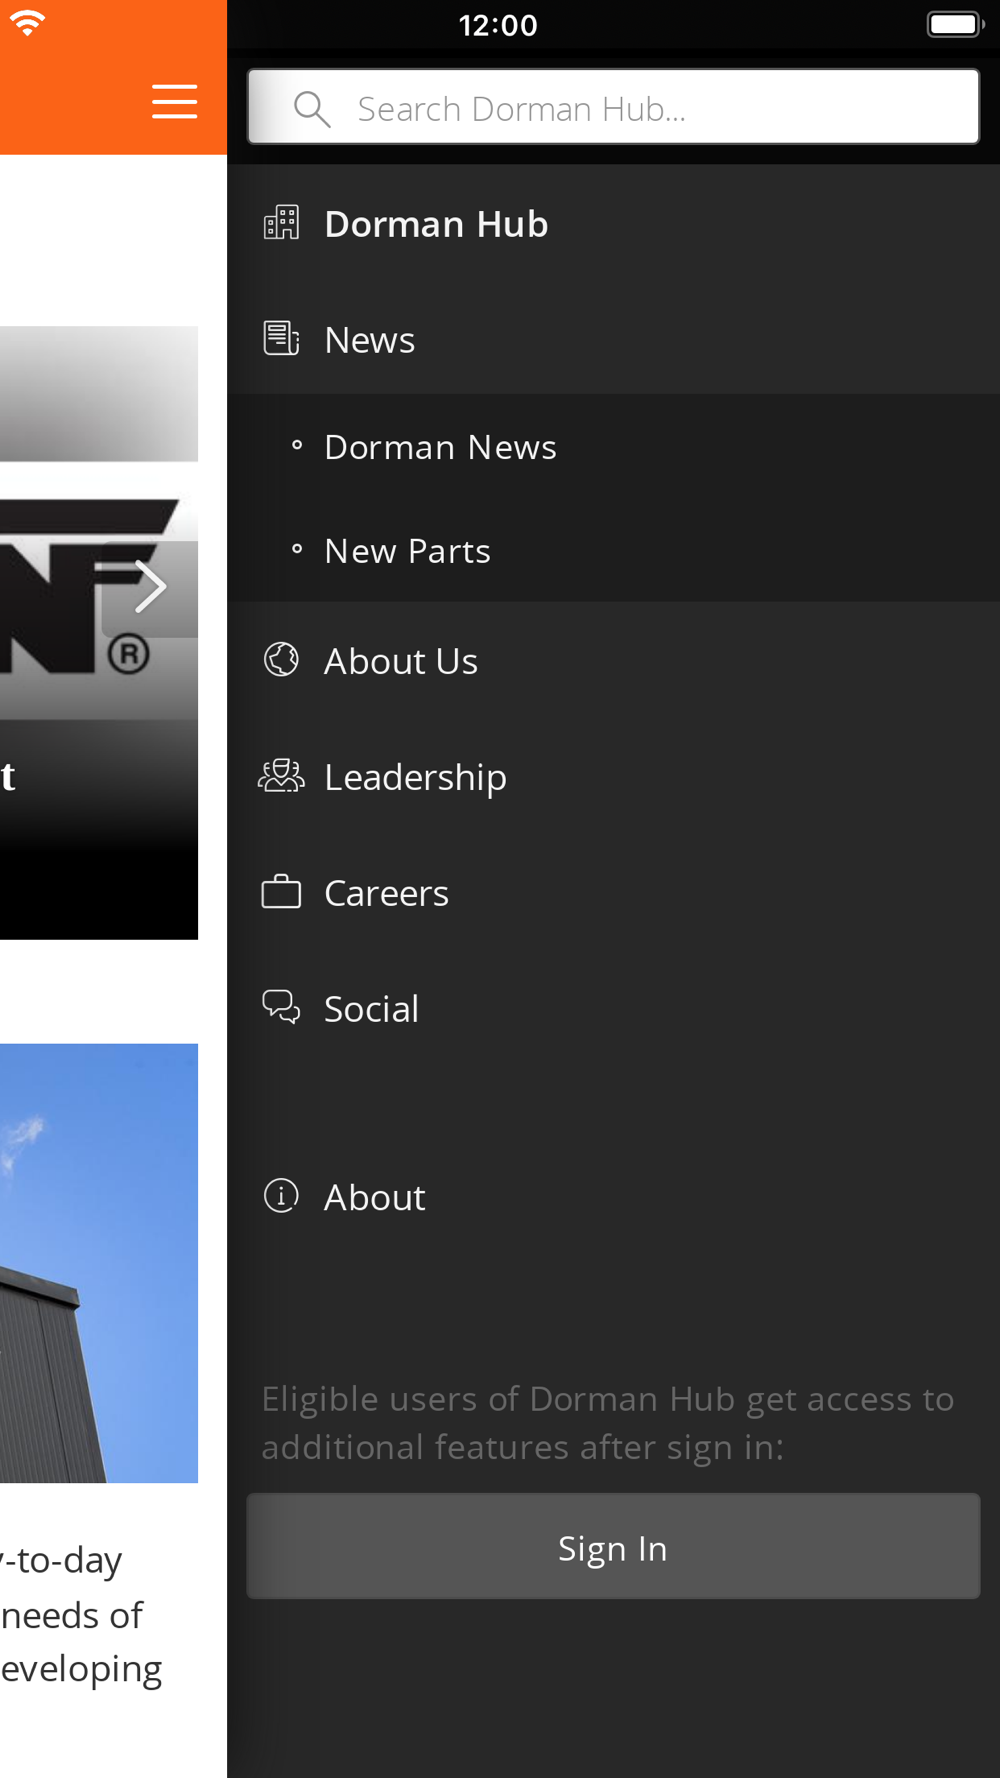Tap the blue sky building image
The height and width of the screenshot is (1778, 1000).
point(99,1263)
